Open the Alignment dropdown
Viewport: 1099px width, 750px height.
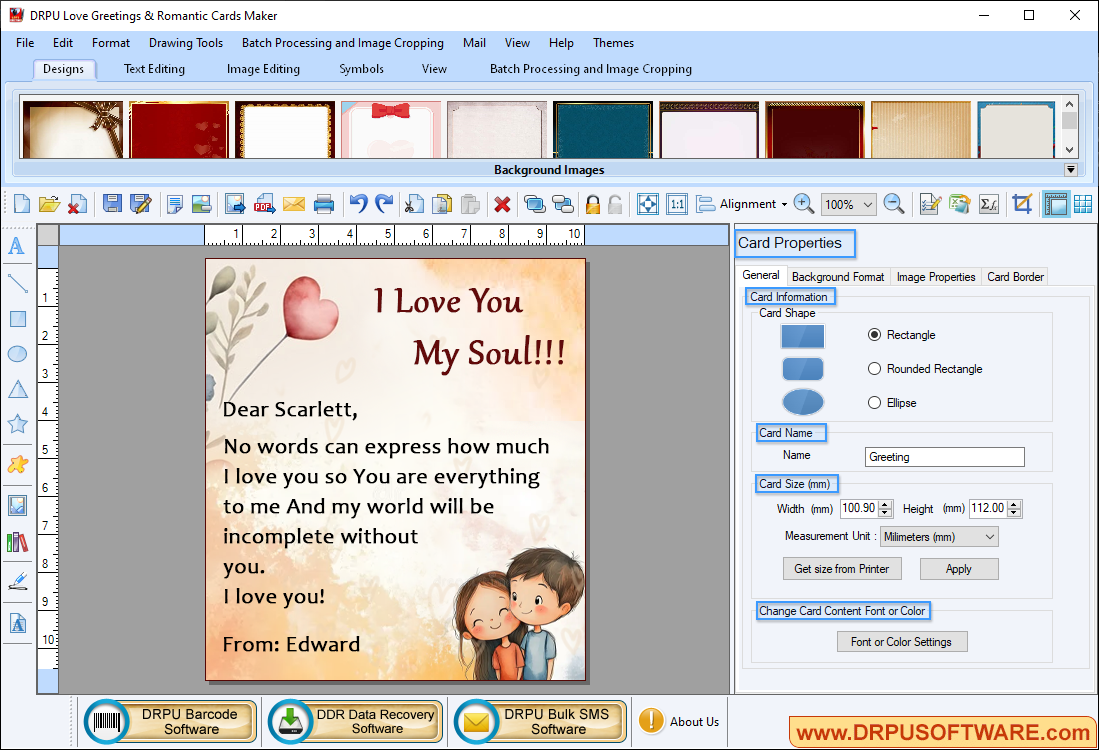748,204
